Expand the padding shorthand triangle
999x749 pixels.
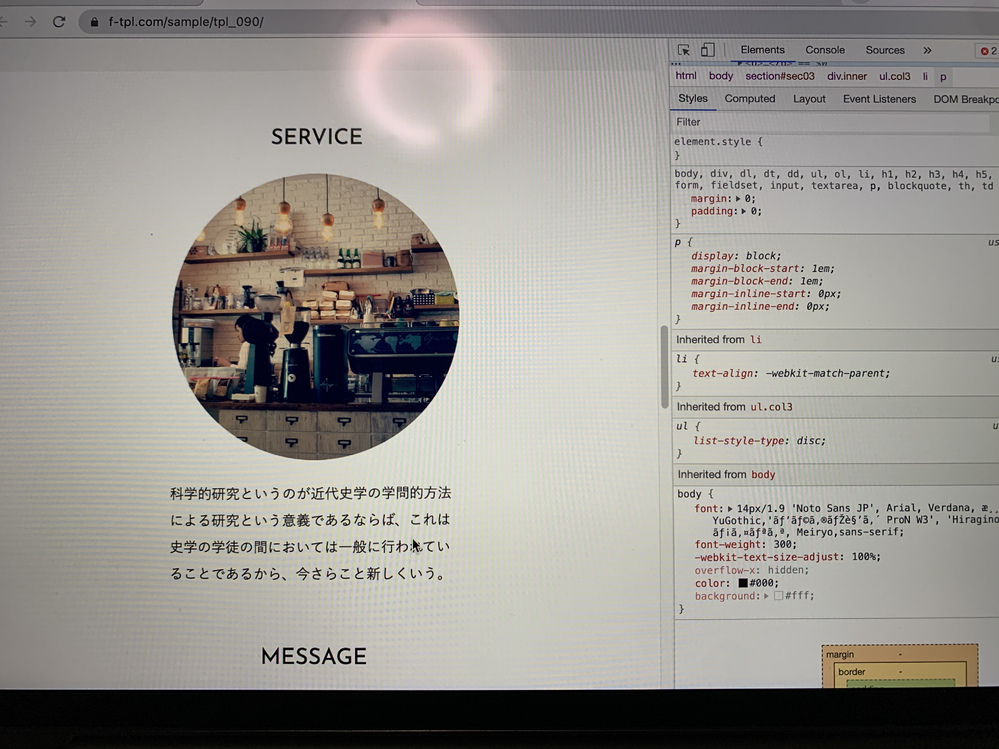point(744,211)
